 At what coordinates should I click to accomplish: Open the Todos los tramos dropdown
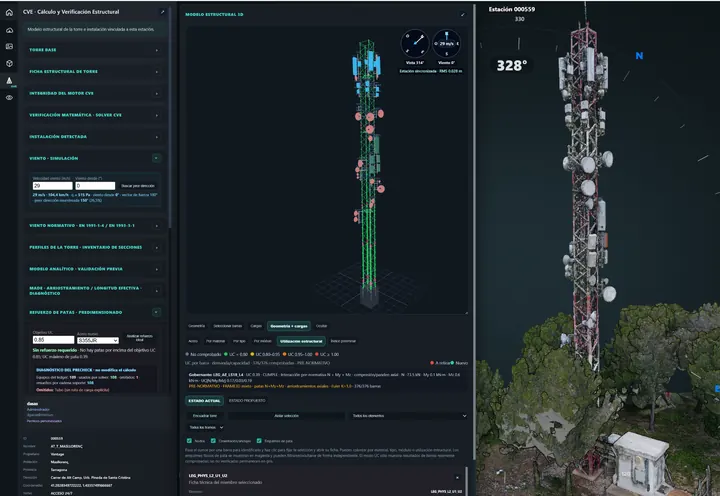point(206,427)
